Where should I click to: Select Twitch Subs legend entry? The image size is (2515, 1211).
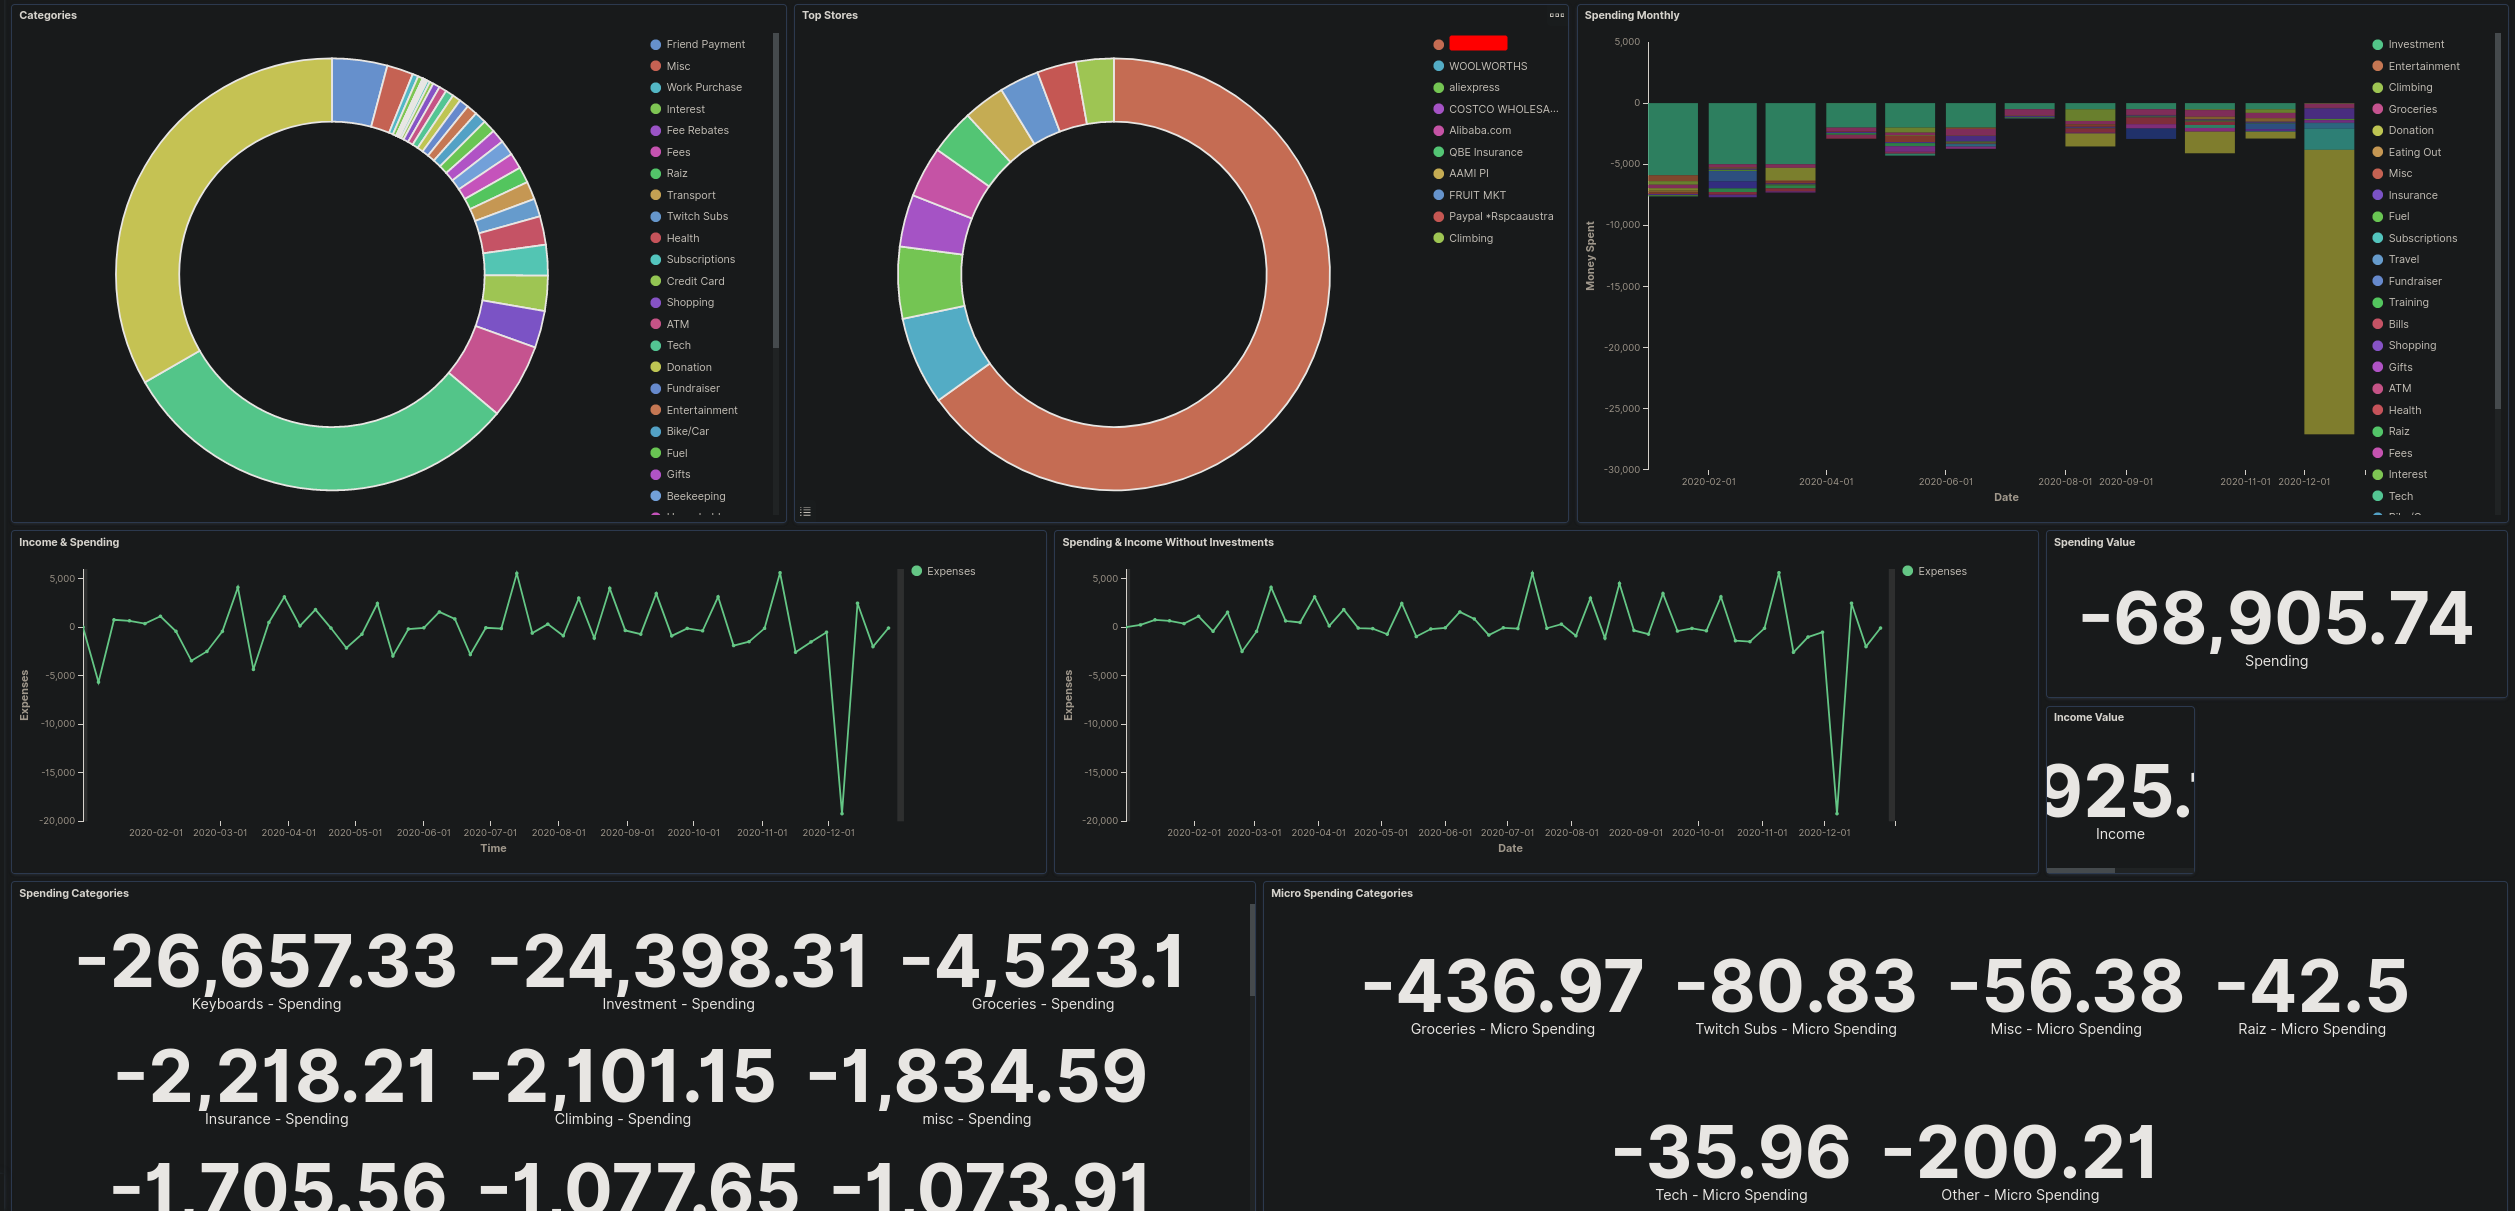pos(697,217)
